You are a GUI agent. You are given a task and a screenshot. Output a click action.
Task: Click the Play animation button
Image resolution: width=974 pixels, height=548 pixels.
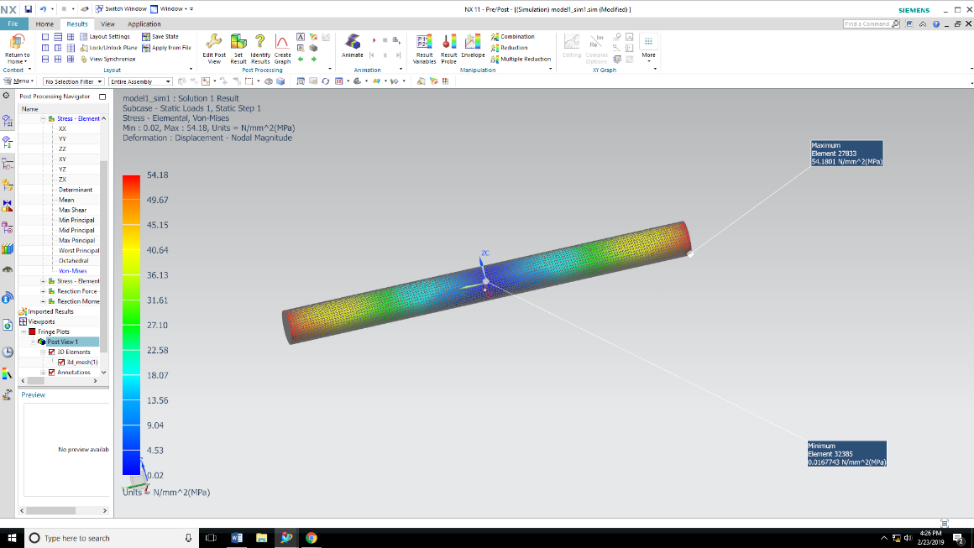(x=374, y=40)
